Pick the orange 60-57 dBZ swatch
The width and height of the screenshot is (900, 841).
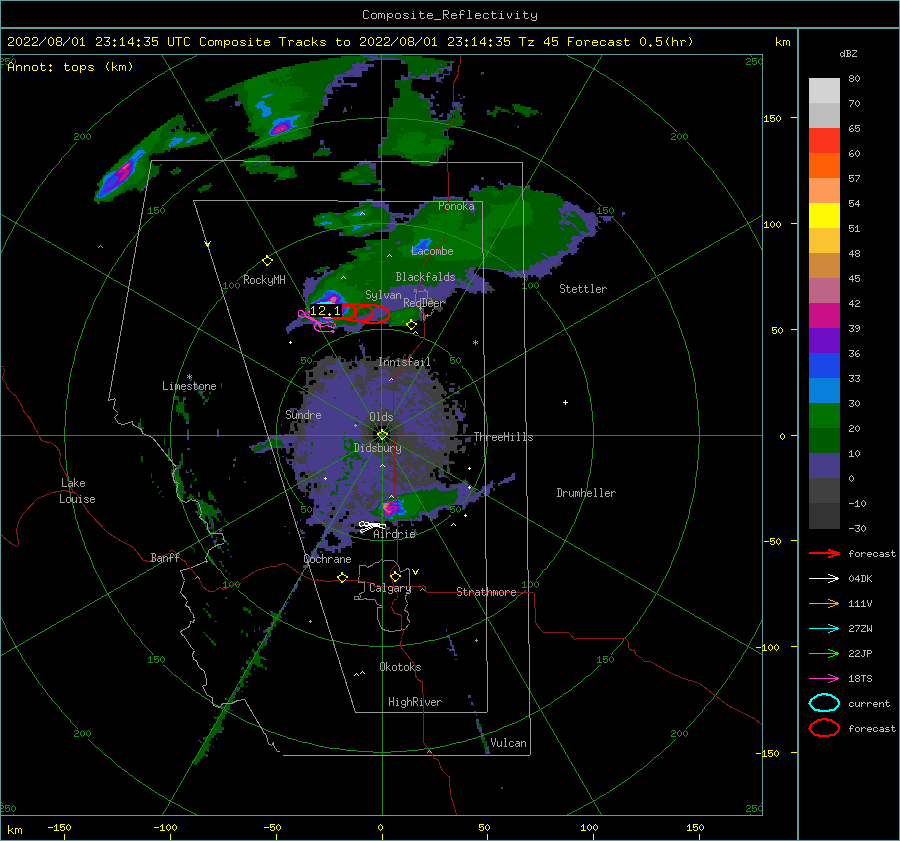[x=824, y=166]
